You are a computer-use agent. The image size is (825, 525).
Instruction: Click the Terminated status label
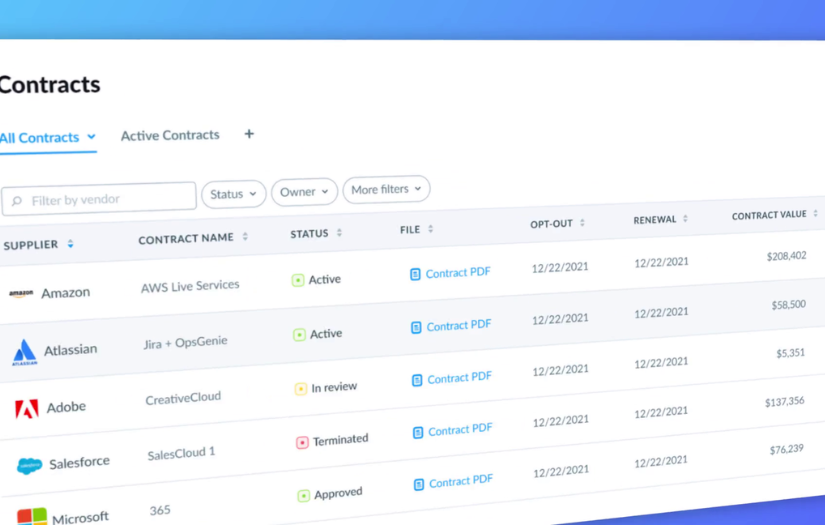[x=340, y=440]
